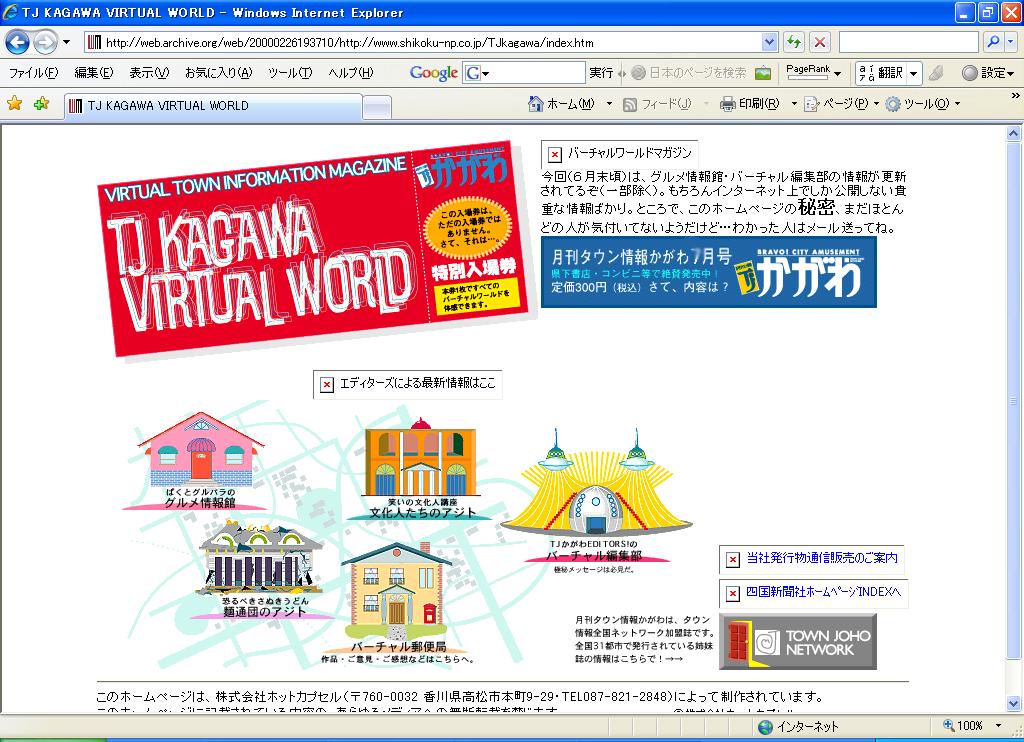Open the search provider dropdown arrow
The width and height of the screenshot is (1024, 742).
coord(1010,42)
